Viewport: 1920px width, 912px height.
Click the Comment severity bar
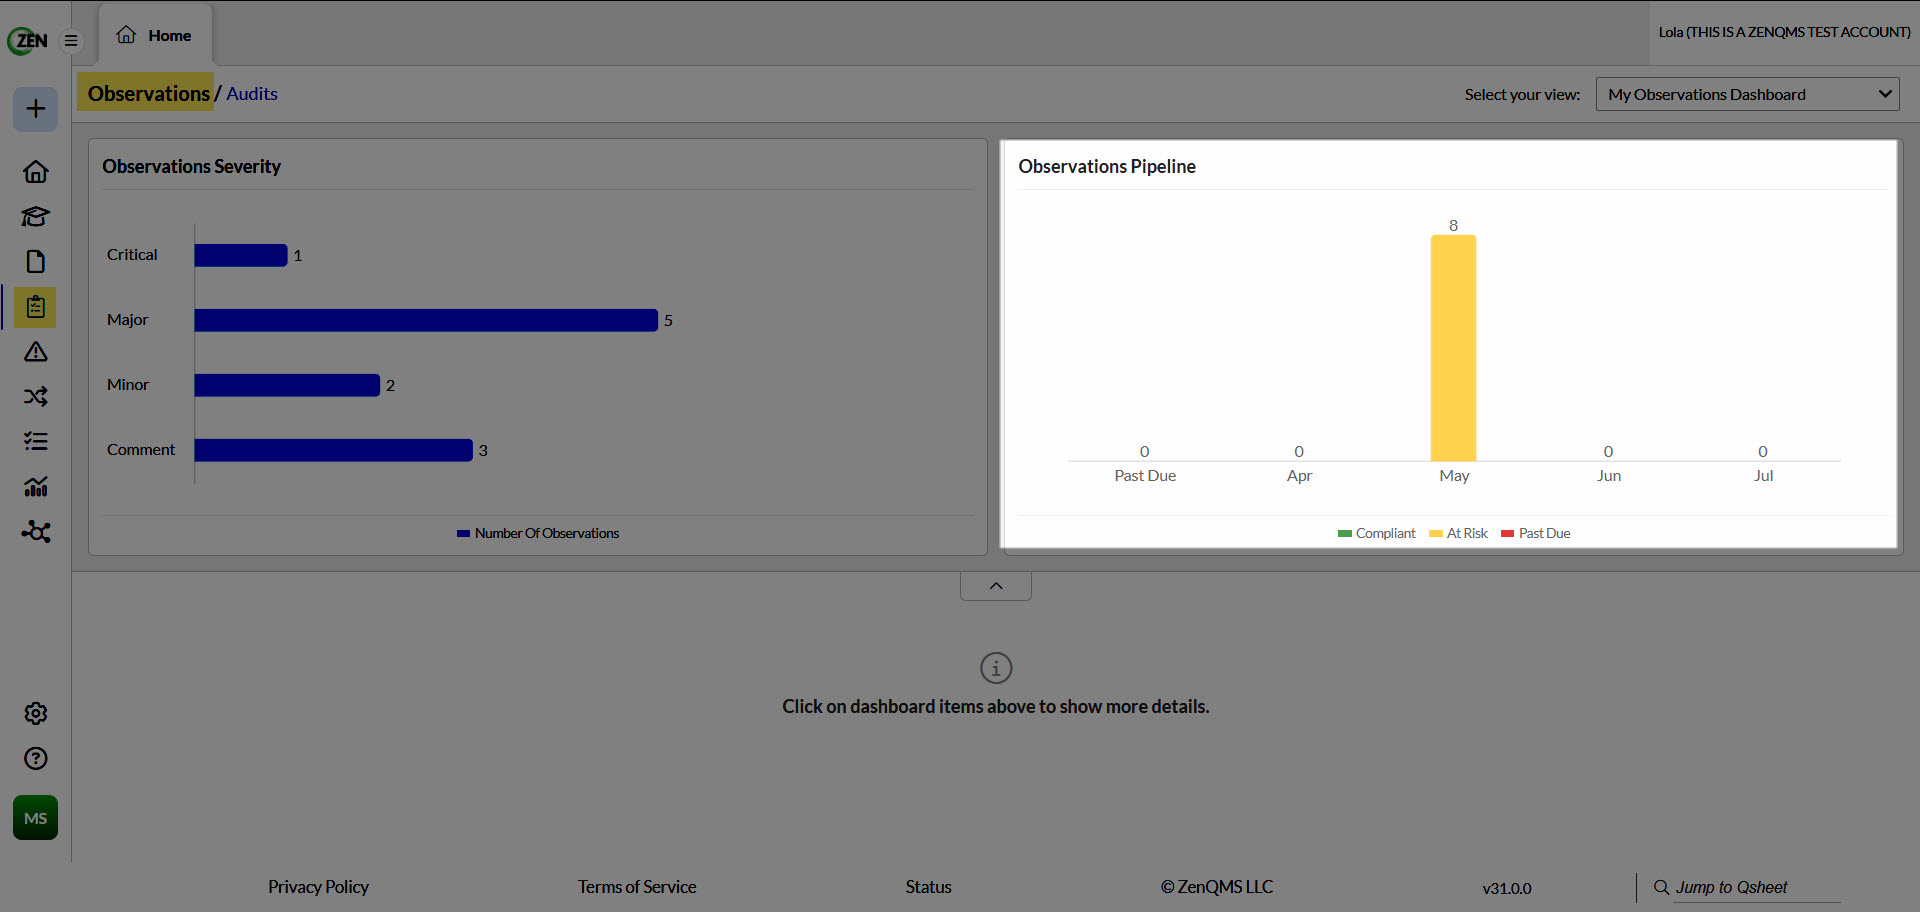(x=333, y=450)
